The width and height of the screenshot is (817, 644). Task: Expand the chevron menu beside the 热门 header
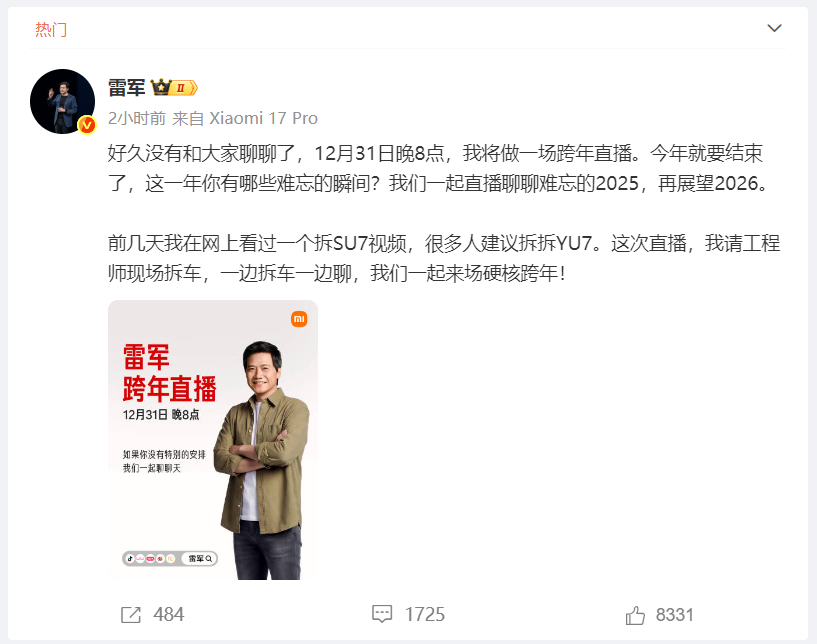click(x=774, y=28)
